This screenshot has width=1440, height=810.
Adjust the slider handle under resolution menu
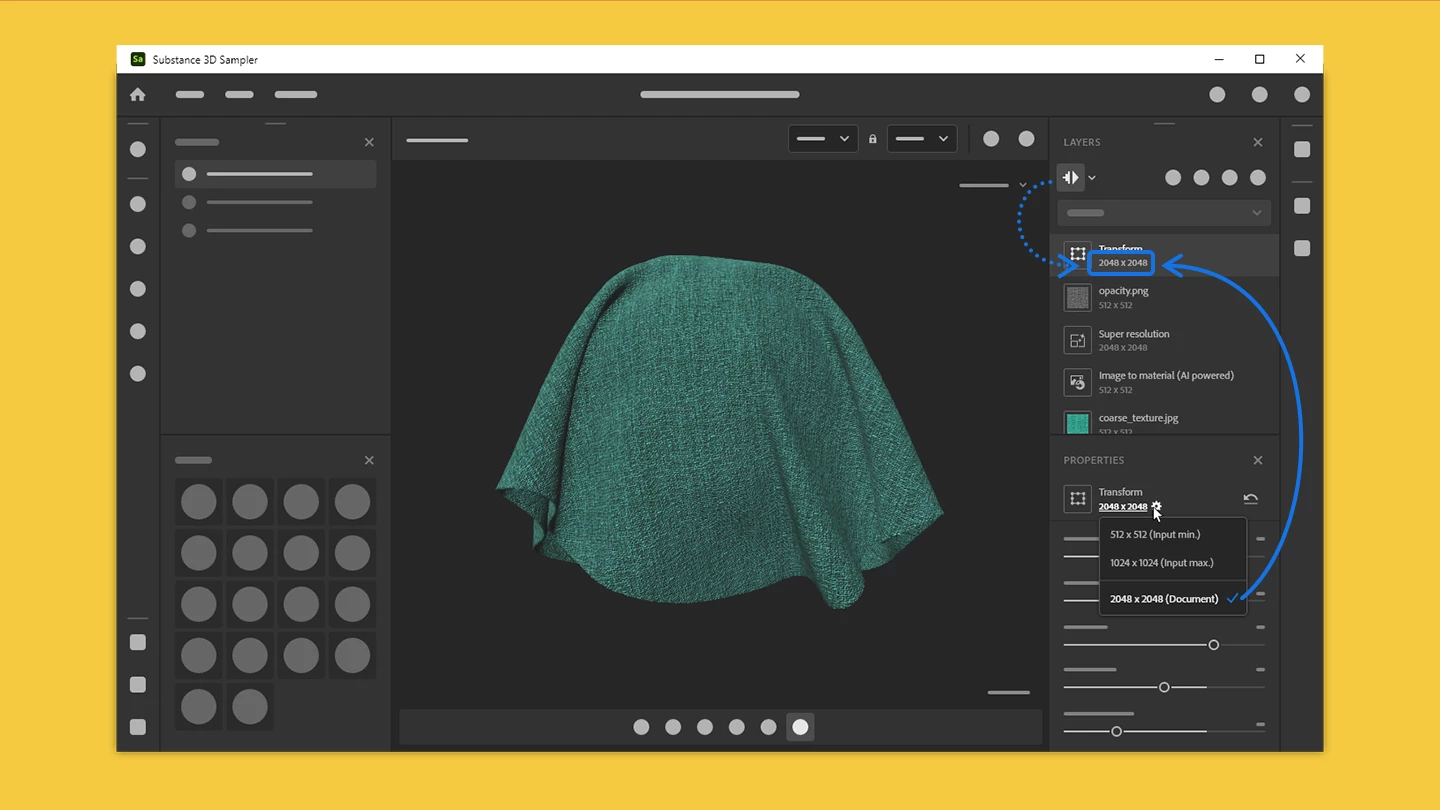[x=1213, y=645]
